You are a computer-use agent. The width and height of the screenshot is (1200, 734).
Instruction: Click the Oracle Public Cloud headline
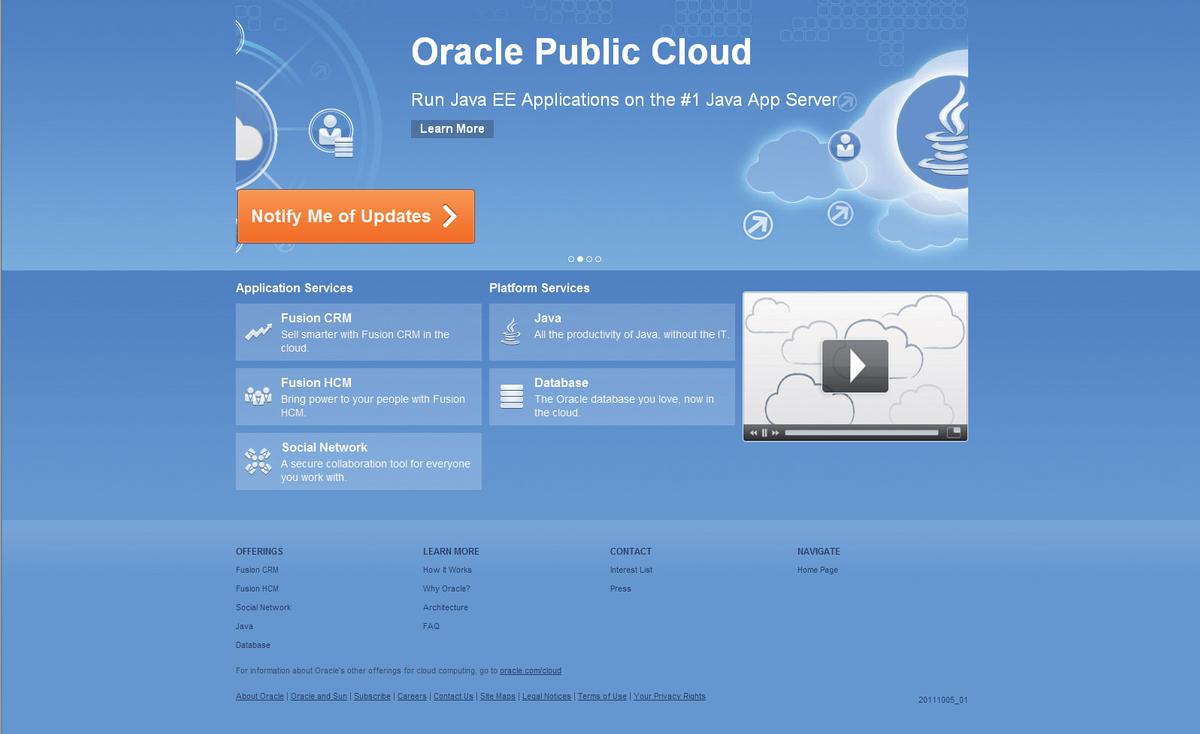pyautogui.click(x=581, y=52)
